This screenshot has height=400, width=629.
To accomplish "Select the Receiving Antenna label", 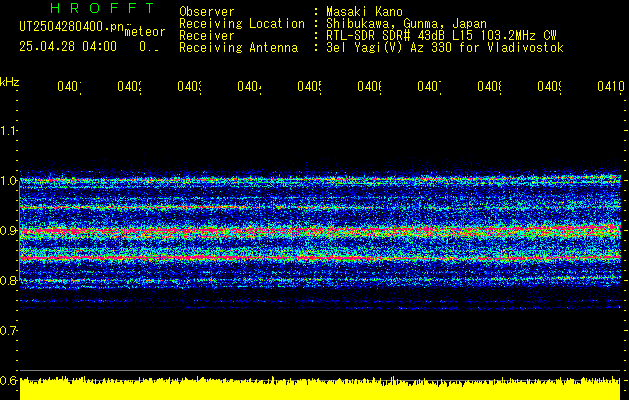I will coord(238,48).
